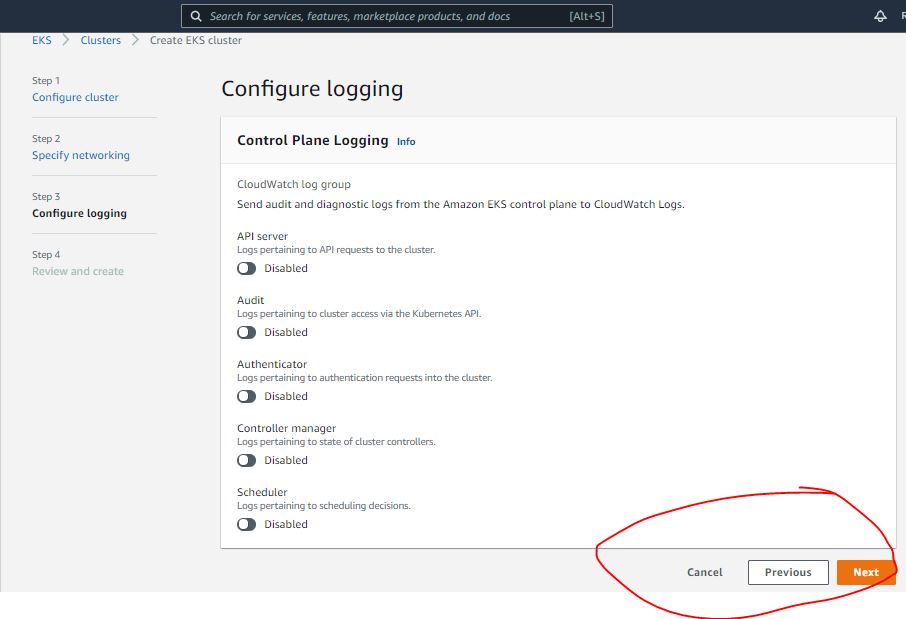Click the Configure logging page heading
The width and height of the screenshot is (906, 619).
[312, 89]
